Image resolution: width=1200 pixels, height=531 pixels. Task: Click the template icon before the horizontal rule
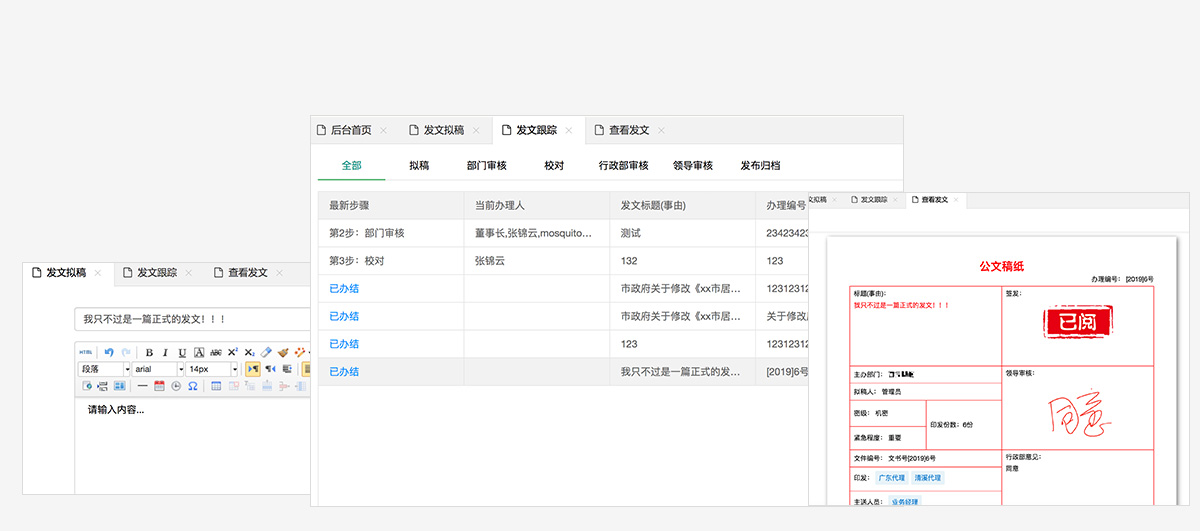point(120,386)
